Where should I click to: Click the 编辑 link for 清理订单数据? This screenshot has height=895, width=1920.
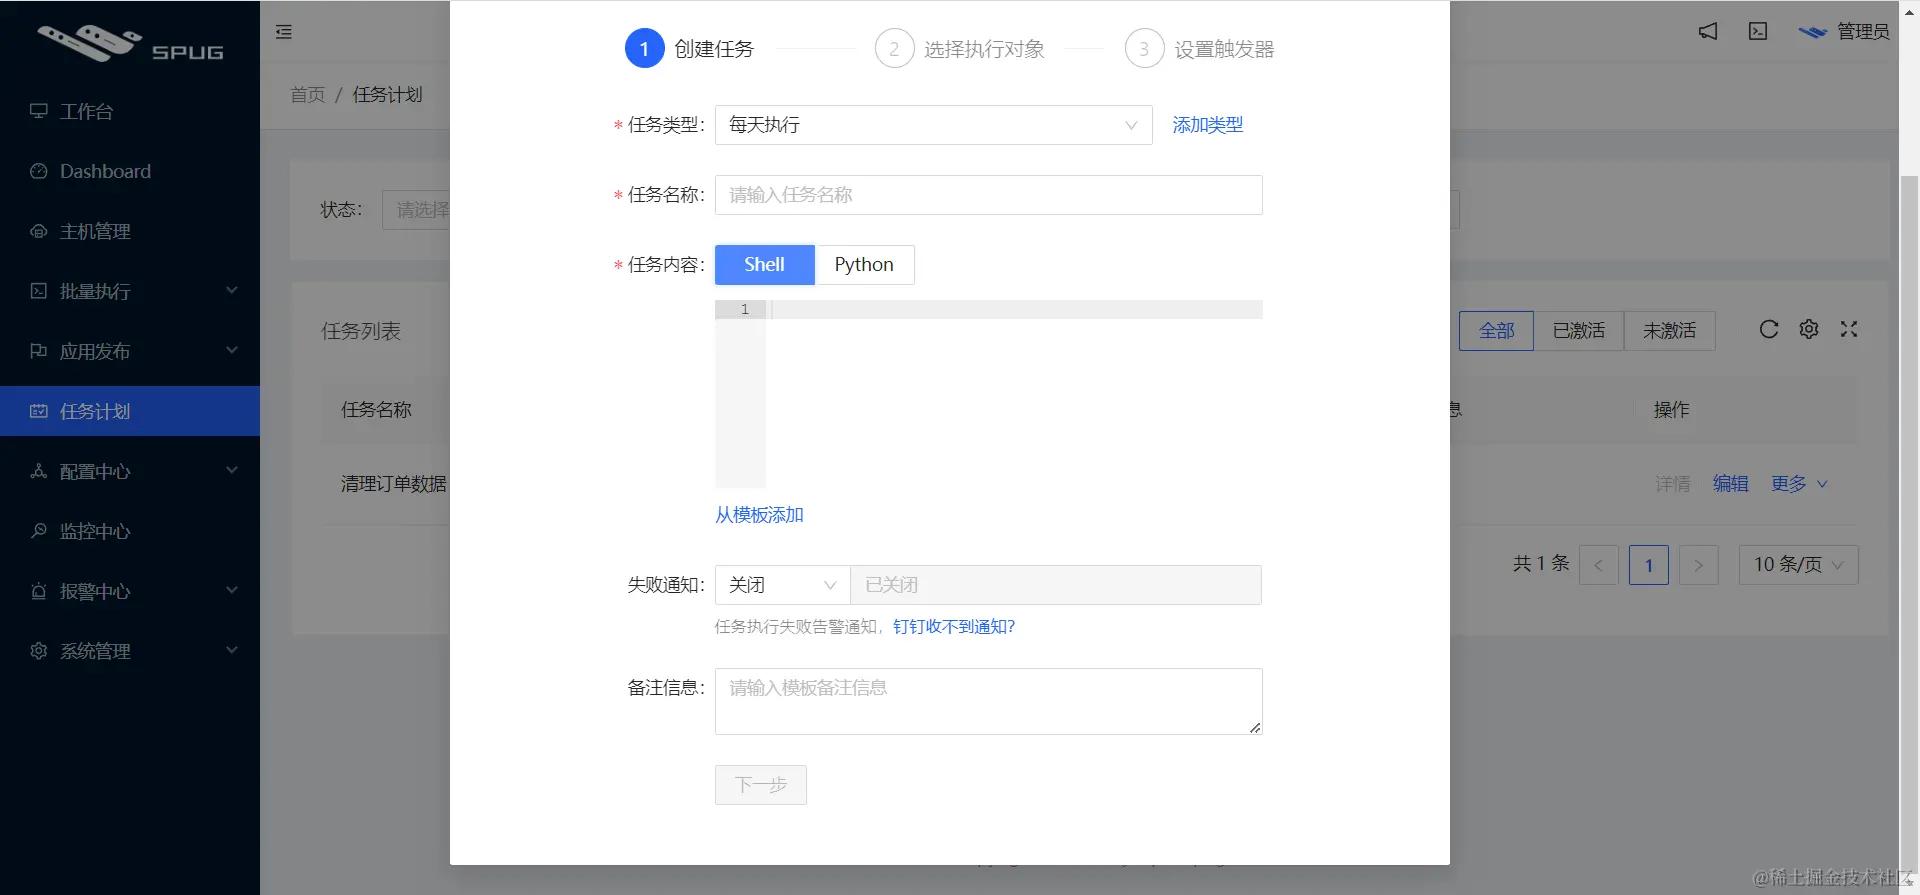click(x=1731, y=484)
